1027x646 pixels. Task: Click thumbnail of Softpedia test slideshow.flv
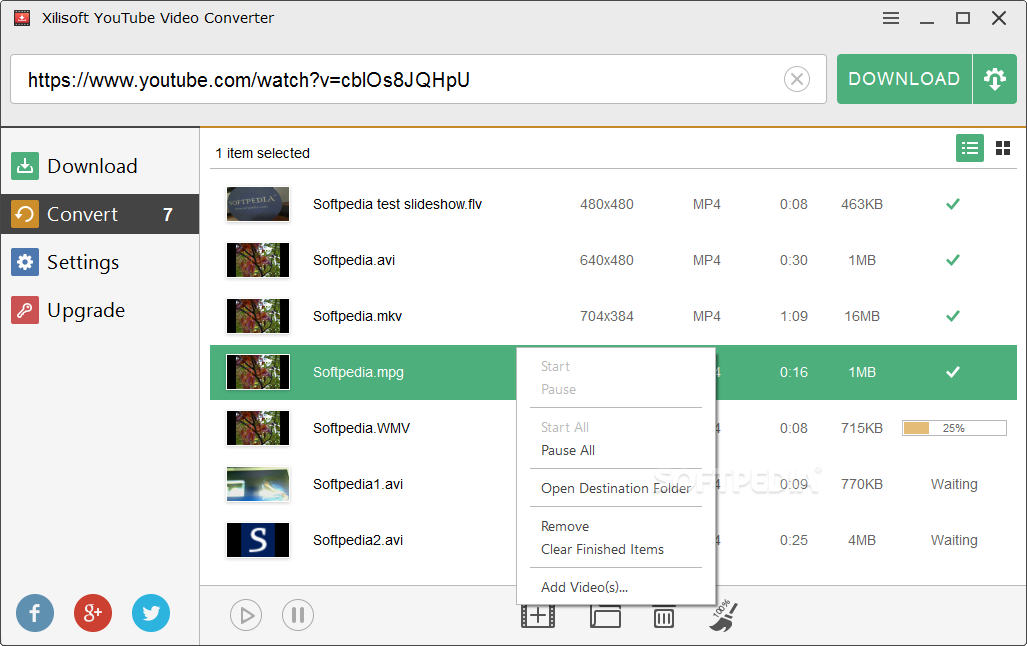pos(257,204)
